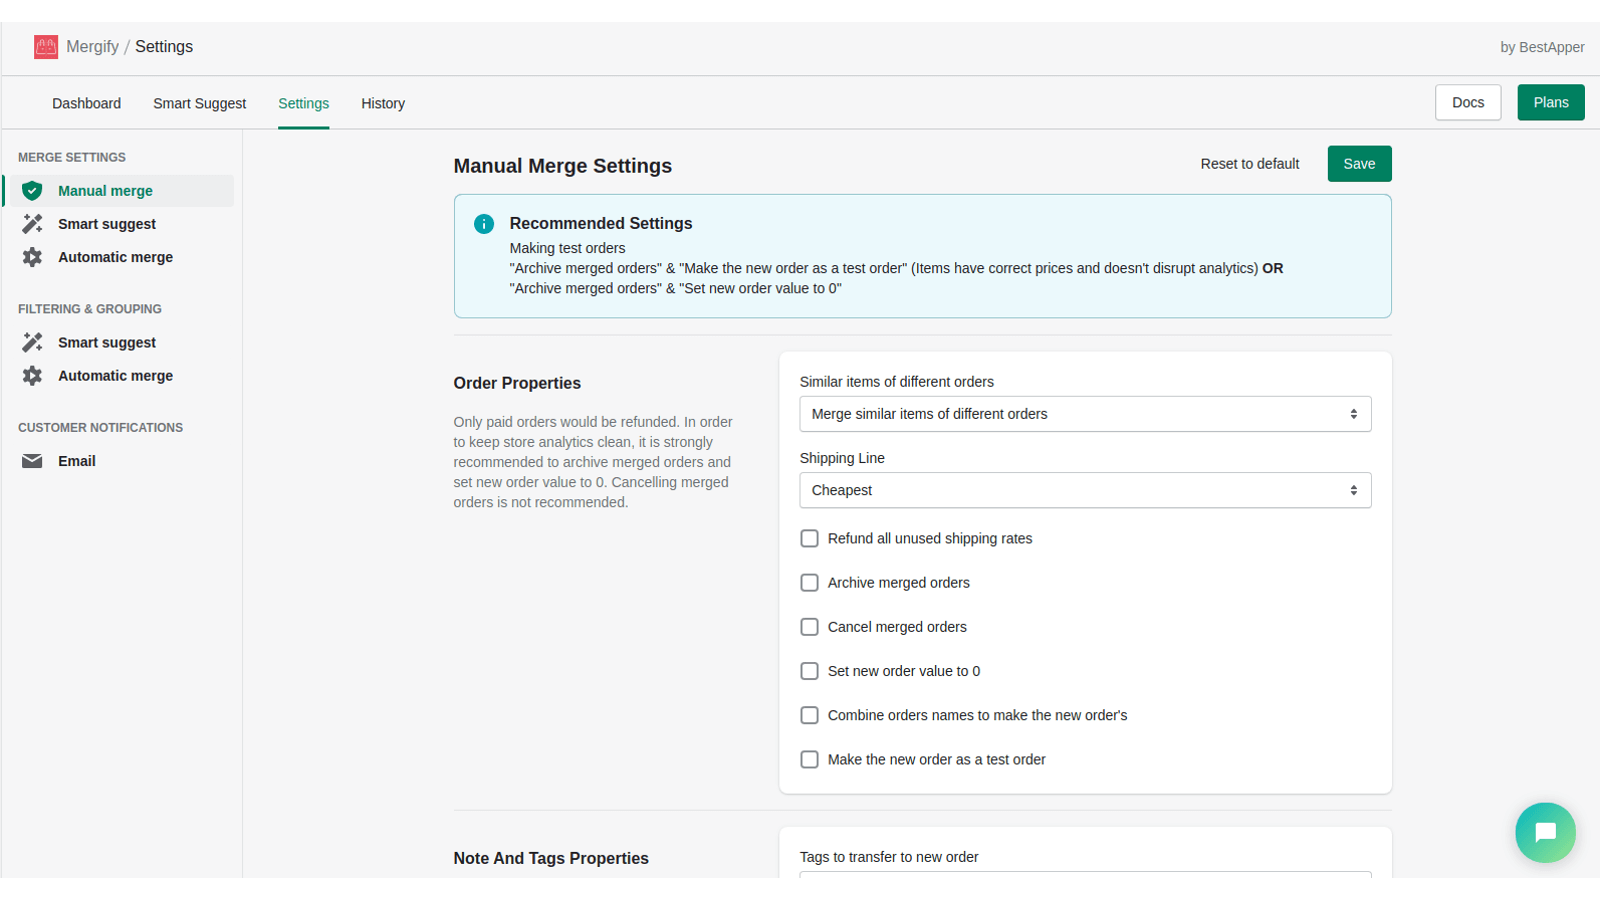Go to the Dashboard tab
Image resolution: width=1600 pixels, height=900 pixels.
pos(86,103)
